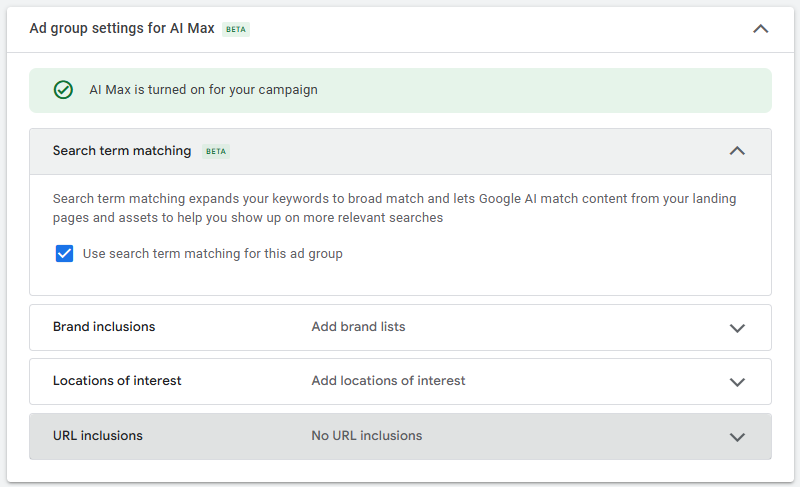Image resolution: width=800 pixels, height=487 pixels.
Task: Click the BETA badge beside AI Max heading
Action: (236, 30)
